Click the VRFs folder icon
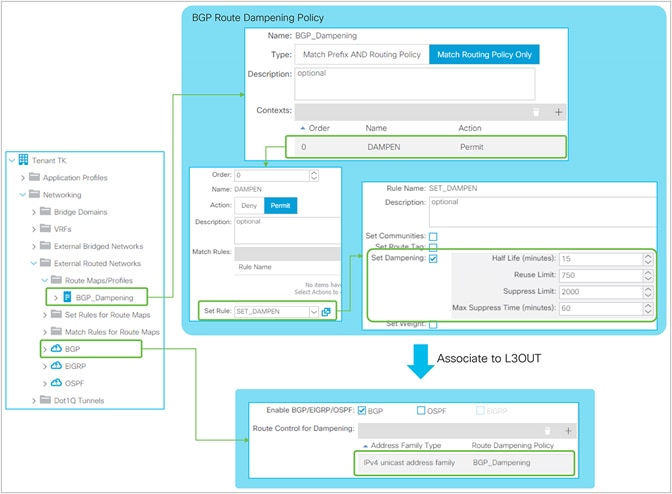The height and width of the screenshot is (494, 672). [45, 228]
